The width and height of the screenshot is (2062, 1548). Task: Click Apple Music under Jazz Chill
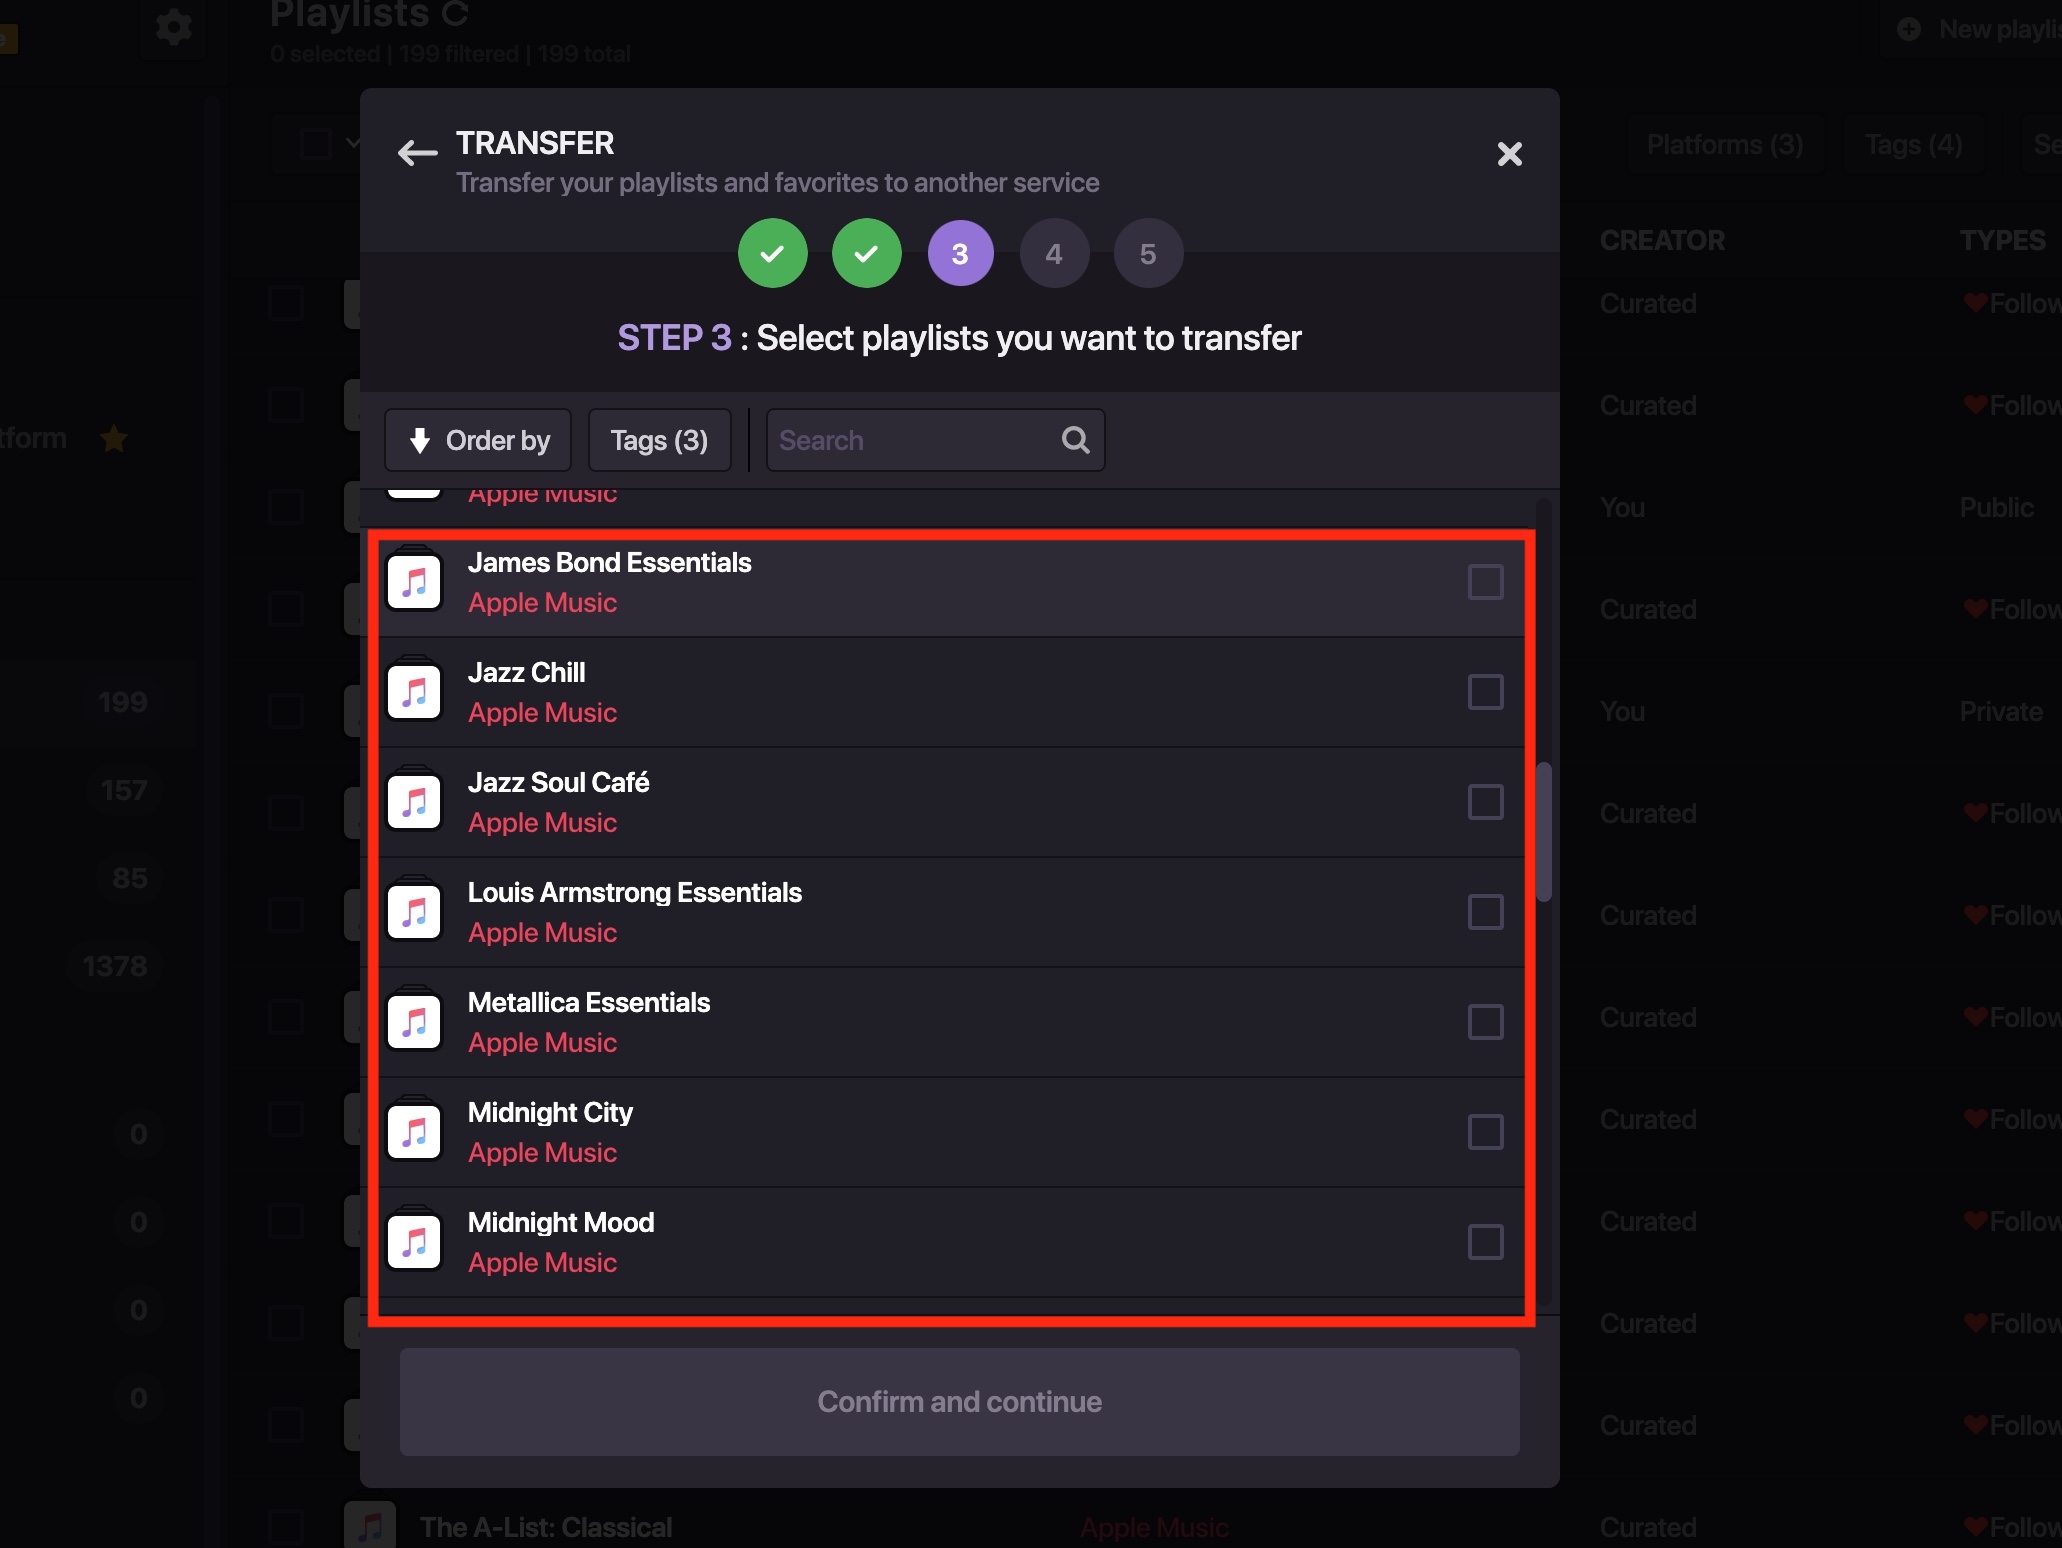(x=542, y=713)
